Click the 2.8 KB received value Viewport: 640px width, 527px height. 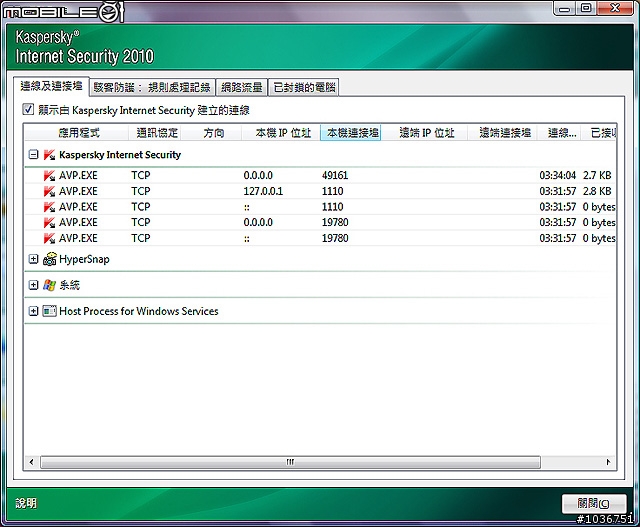click(x=597, y=191)
